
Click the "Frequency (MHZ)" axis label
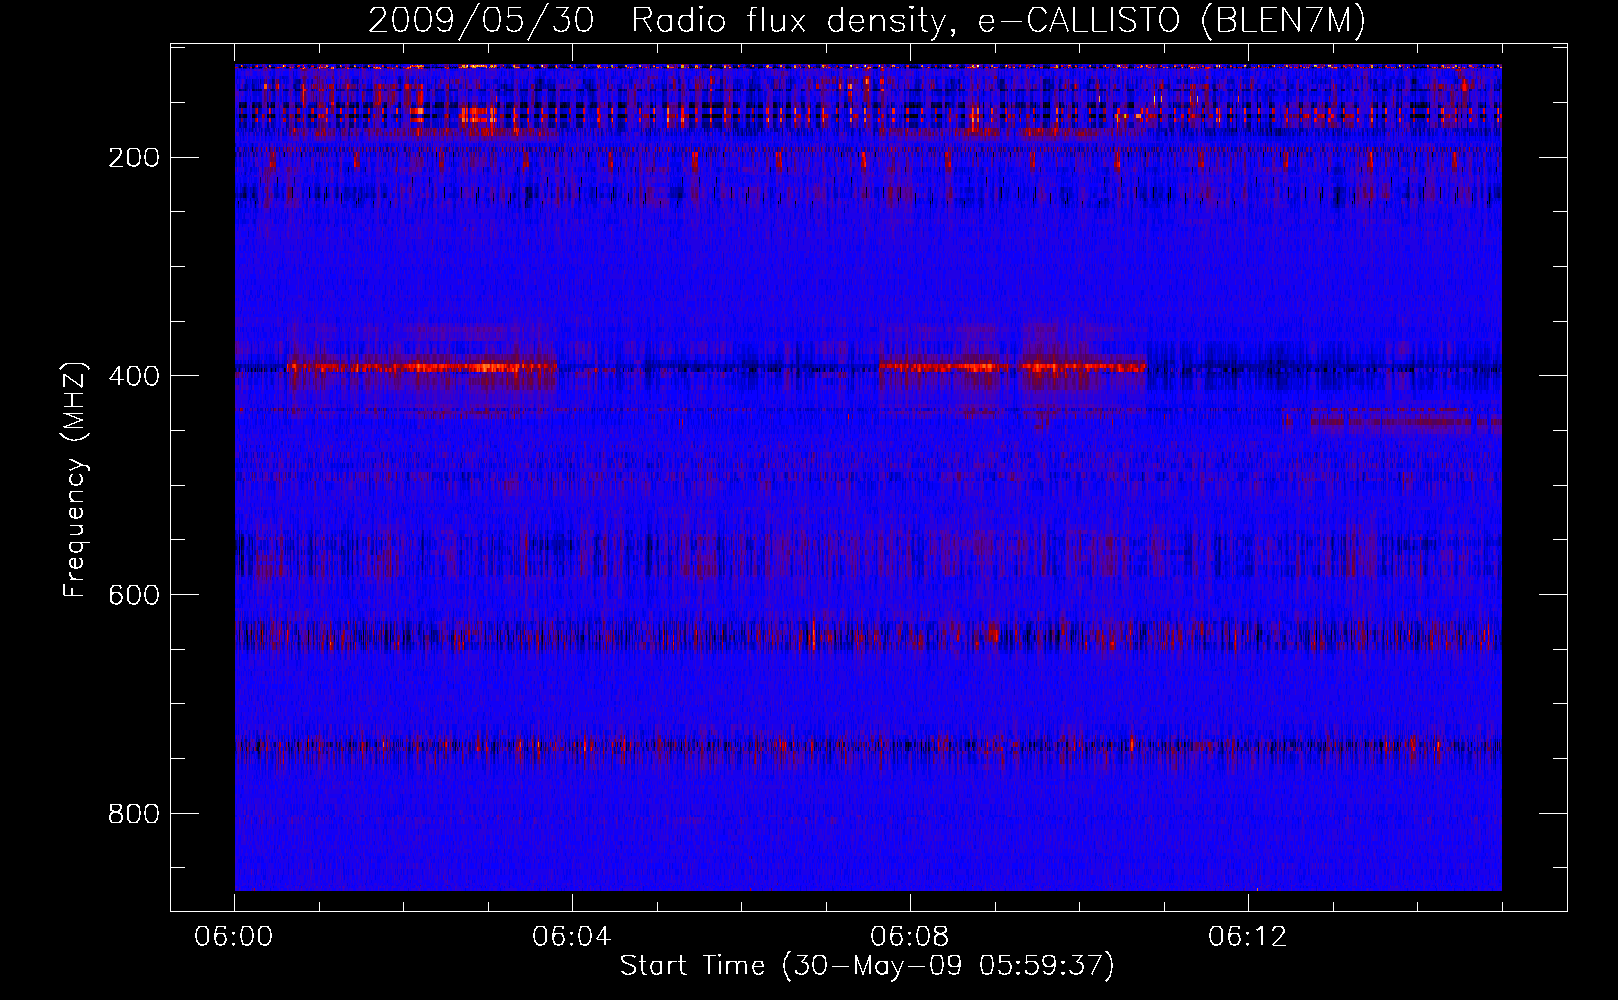(75, 479)
